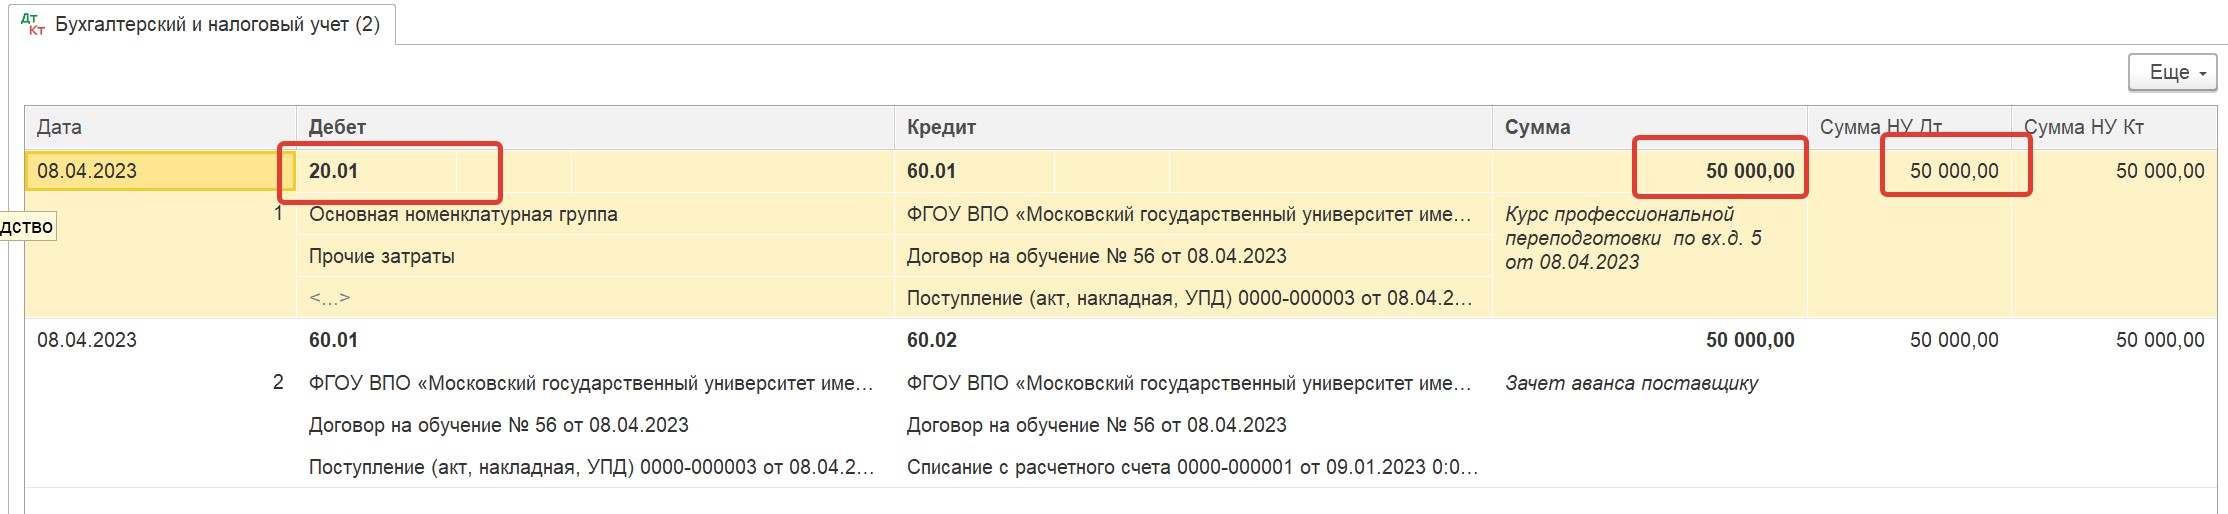Select the debit account 20.01 cell
2228x514 pixels.
(x=377, y=171)
